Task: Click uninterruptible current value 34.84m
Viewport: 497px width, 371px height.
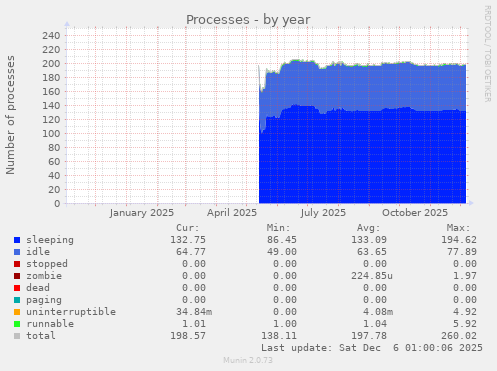Action: point(194,312)
